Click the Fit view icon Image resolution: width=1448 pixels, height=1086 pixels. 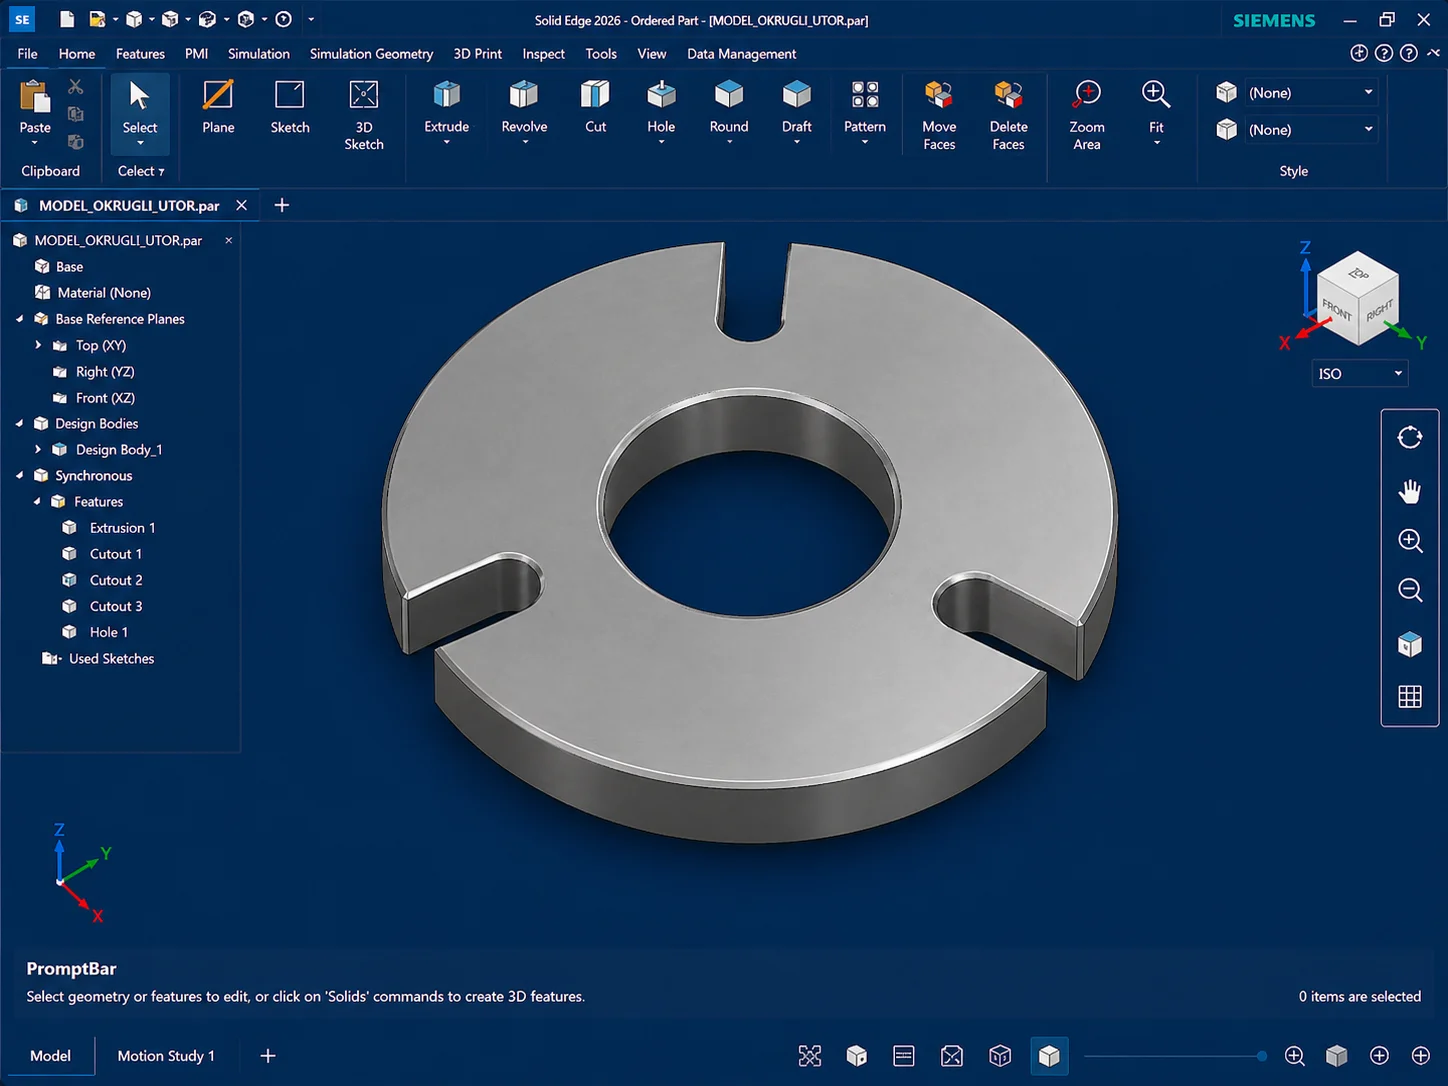click(x=1156, y=94)
